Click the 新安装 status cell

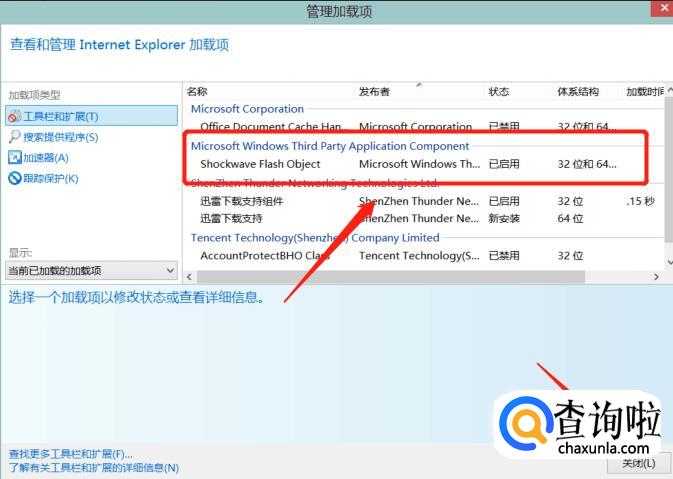[504, 218]
